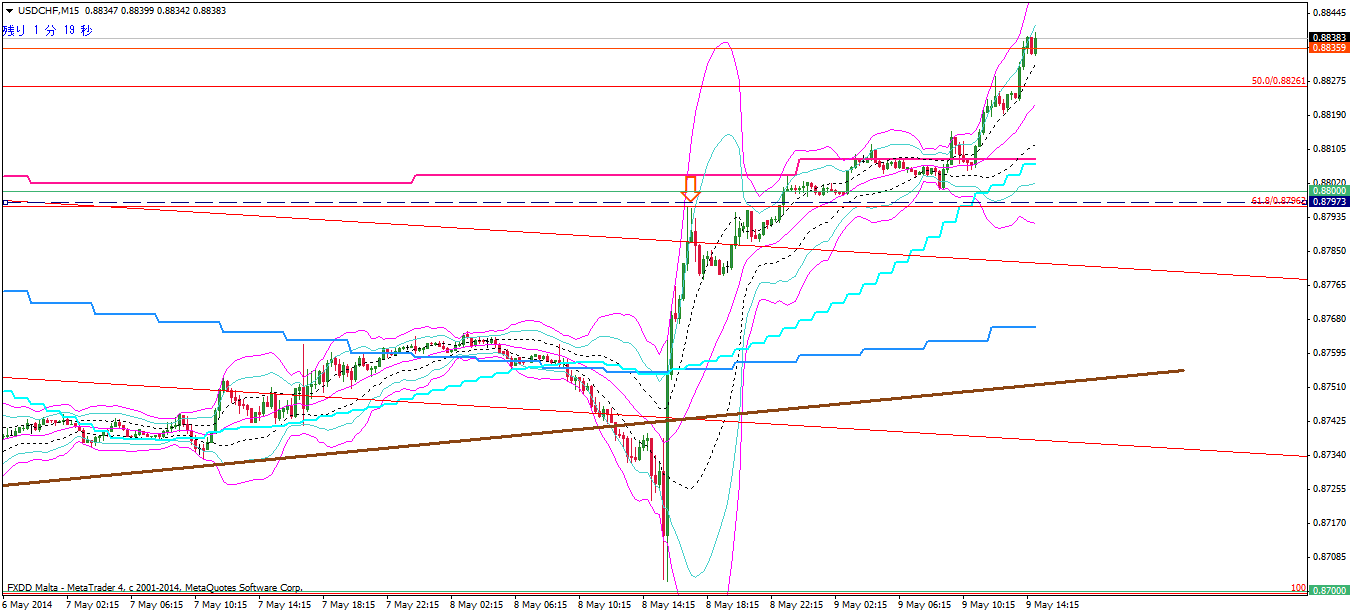Click the 0.87680 price scale value
Screen dimensions: 1350x613
click(x=1328, y=319)
